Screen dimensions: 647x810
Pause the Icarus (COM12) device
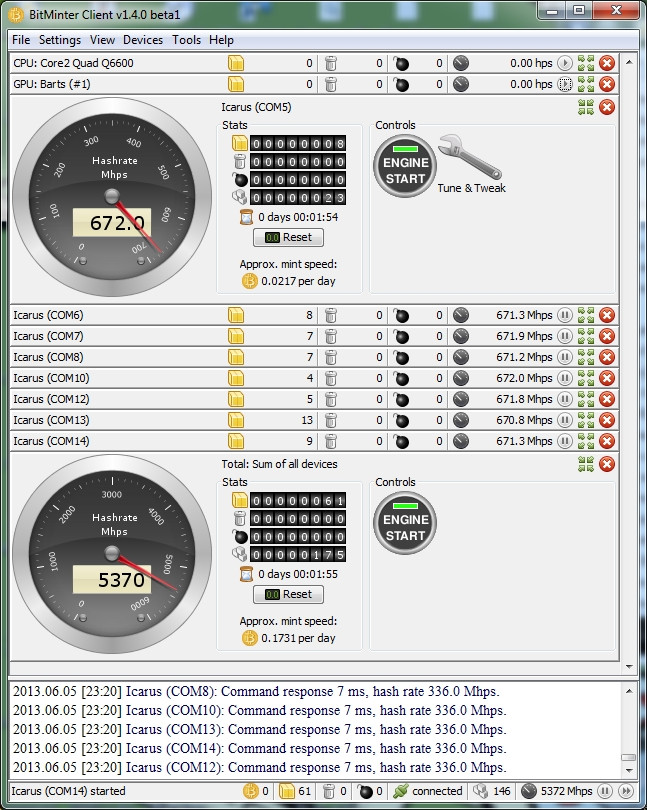[x=565, y=399]
